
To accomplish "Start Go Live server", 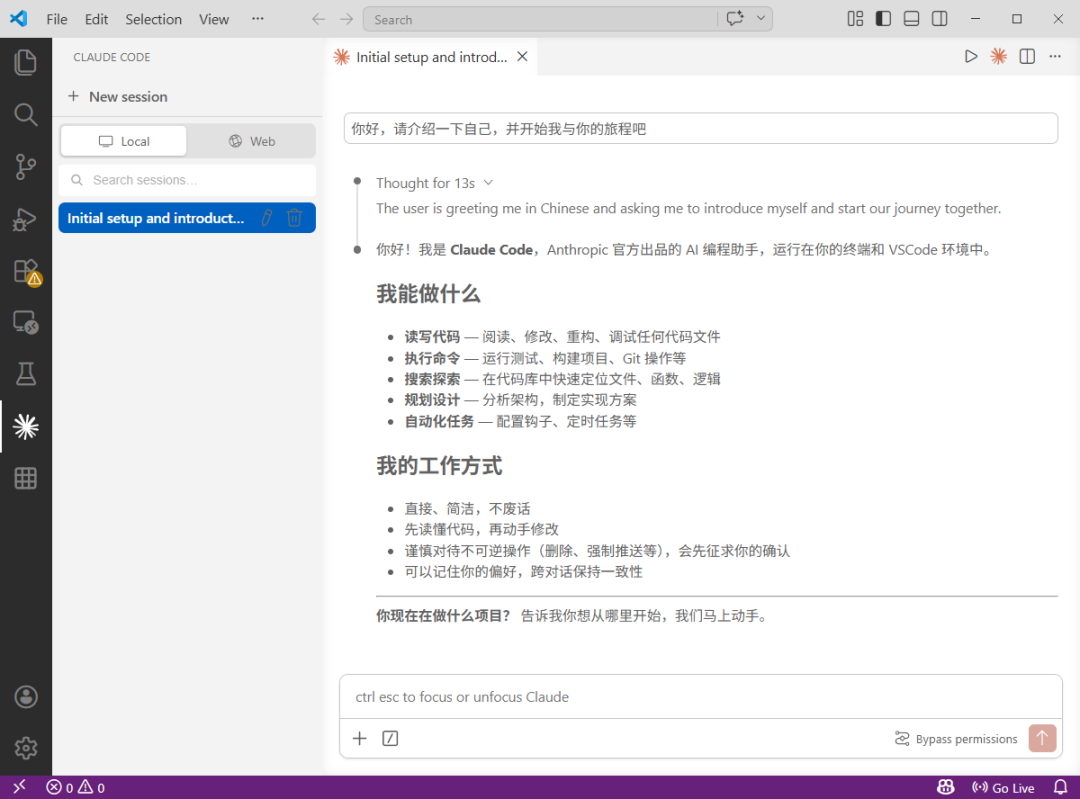I will pos(1003,787).
